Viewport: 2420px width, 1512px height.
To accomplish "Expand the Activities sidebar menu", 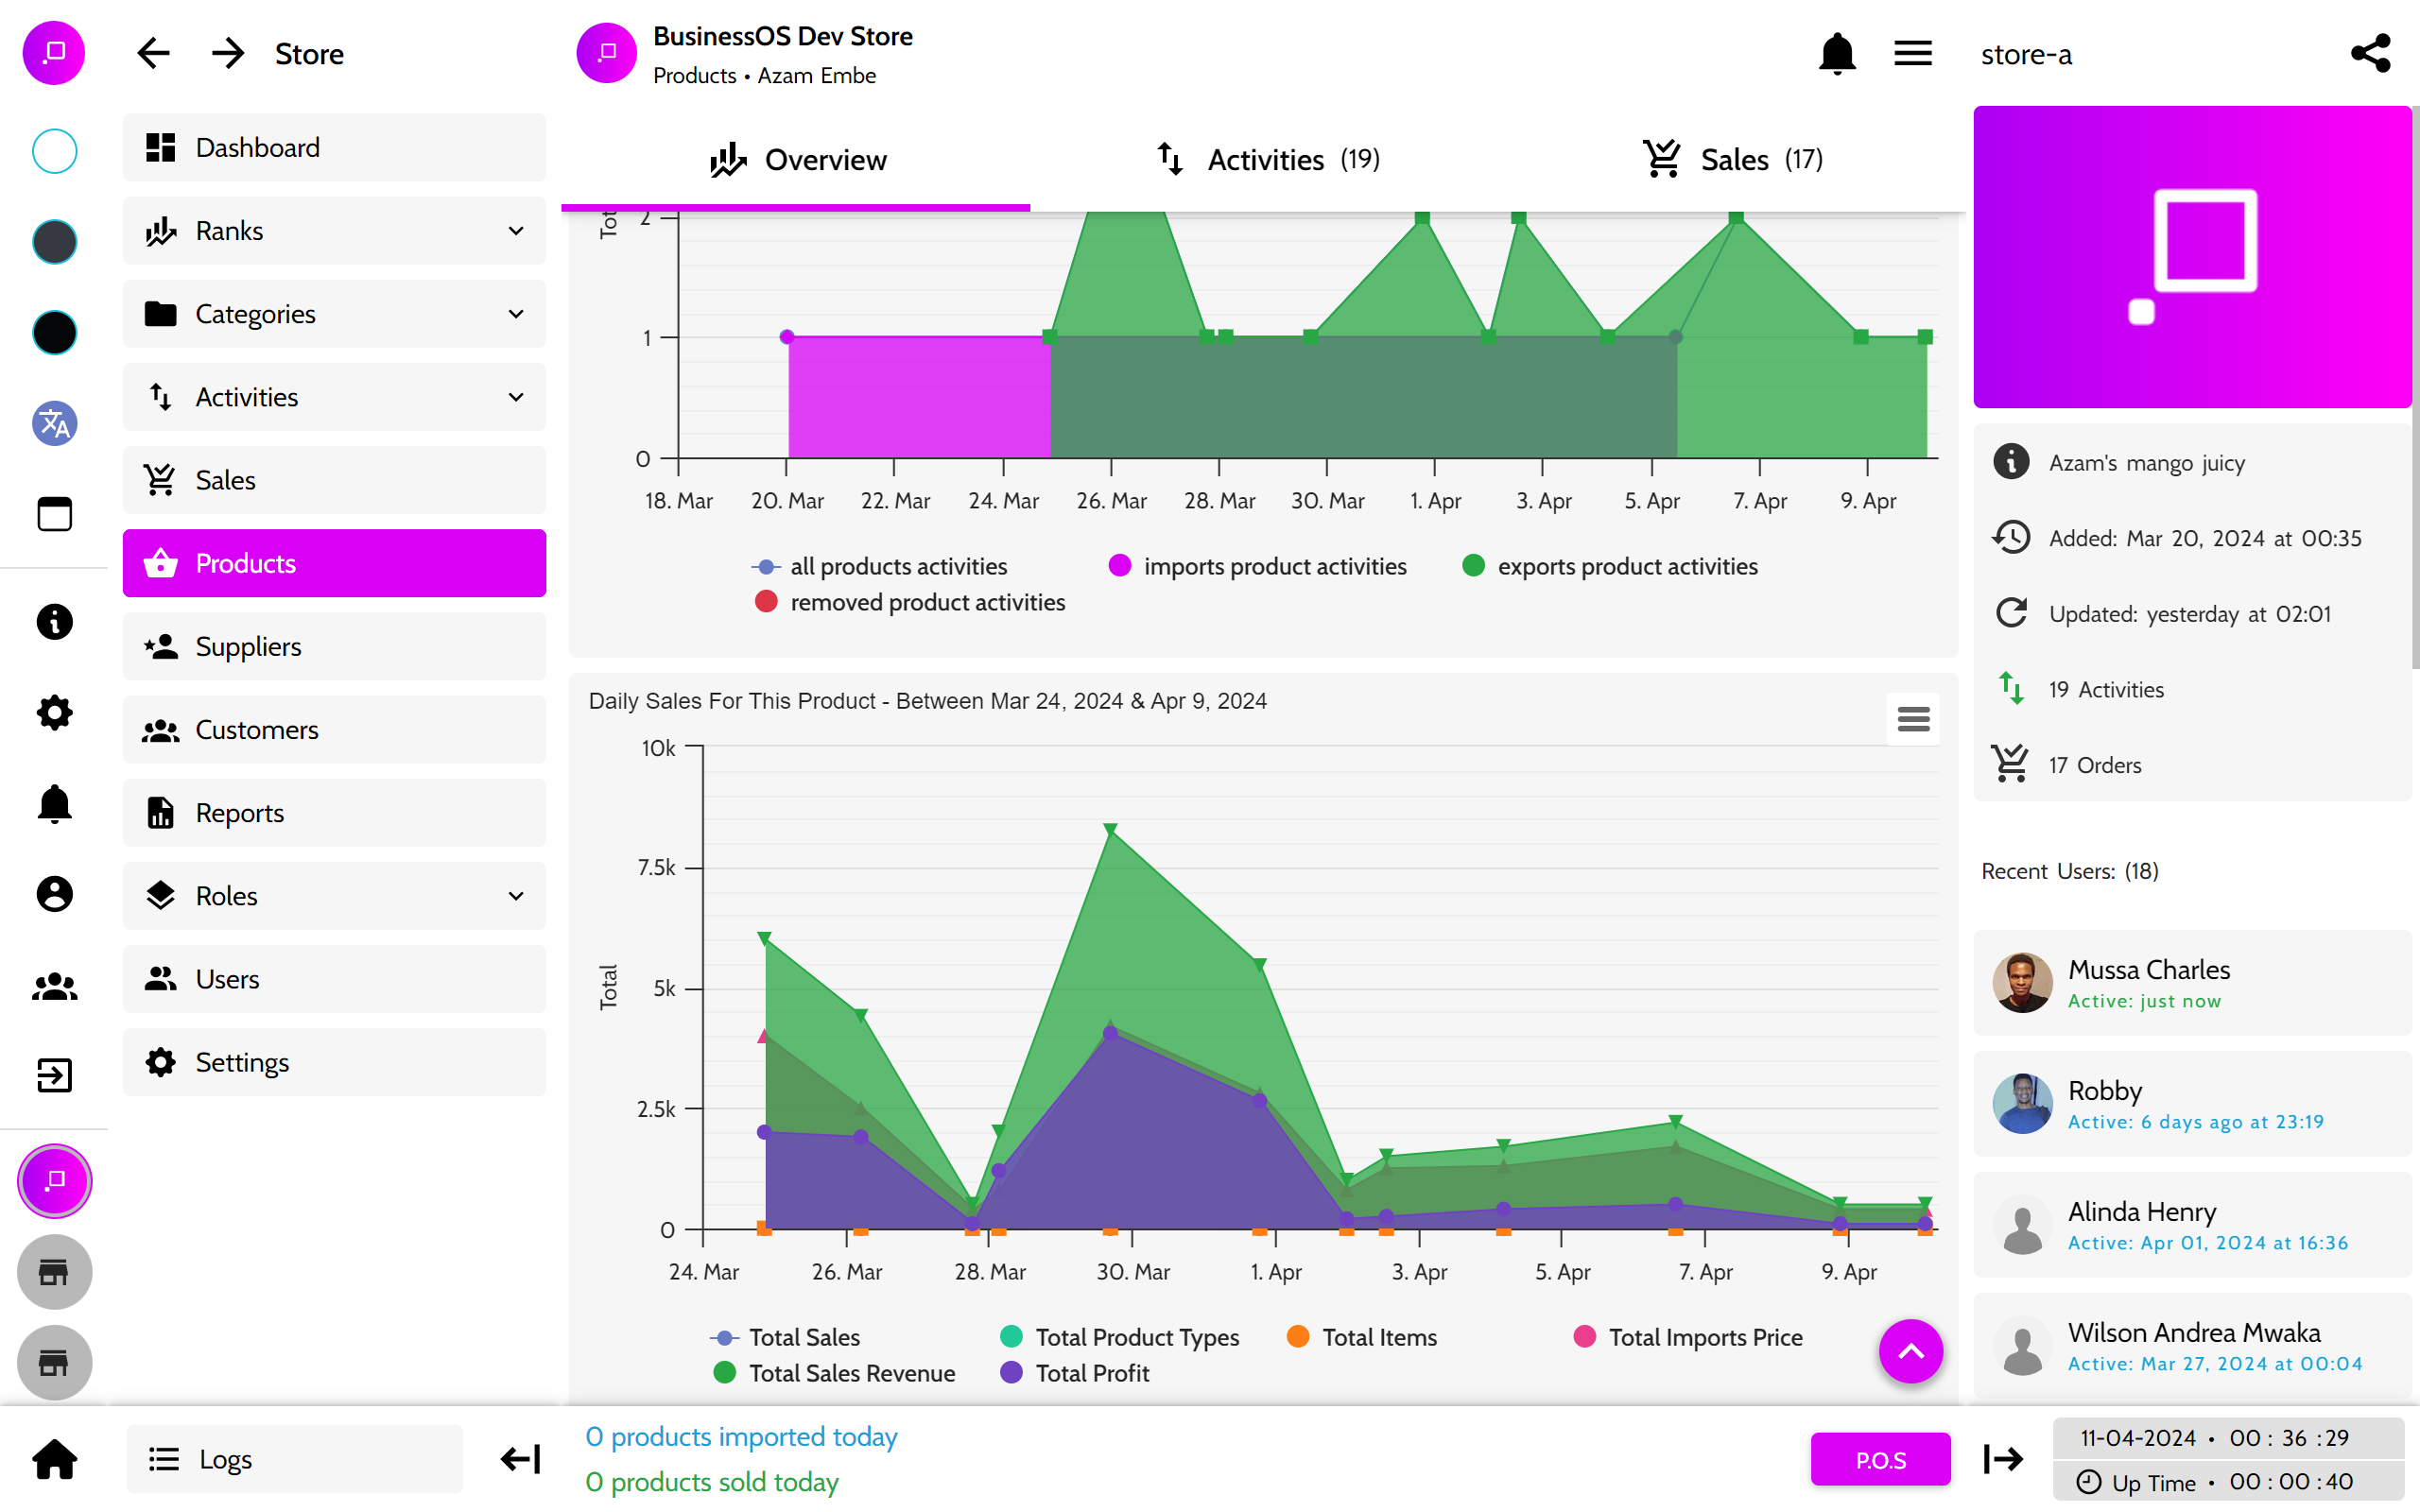I will [x=334, y=397].
